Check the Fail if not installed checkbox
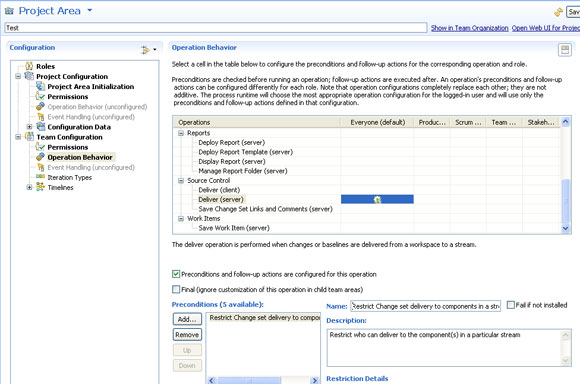The width and height of the screenshot is (580, 384). tap(510, 305)
